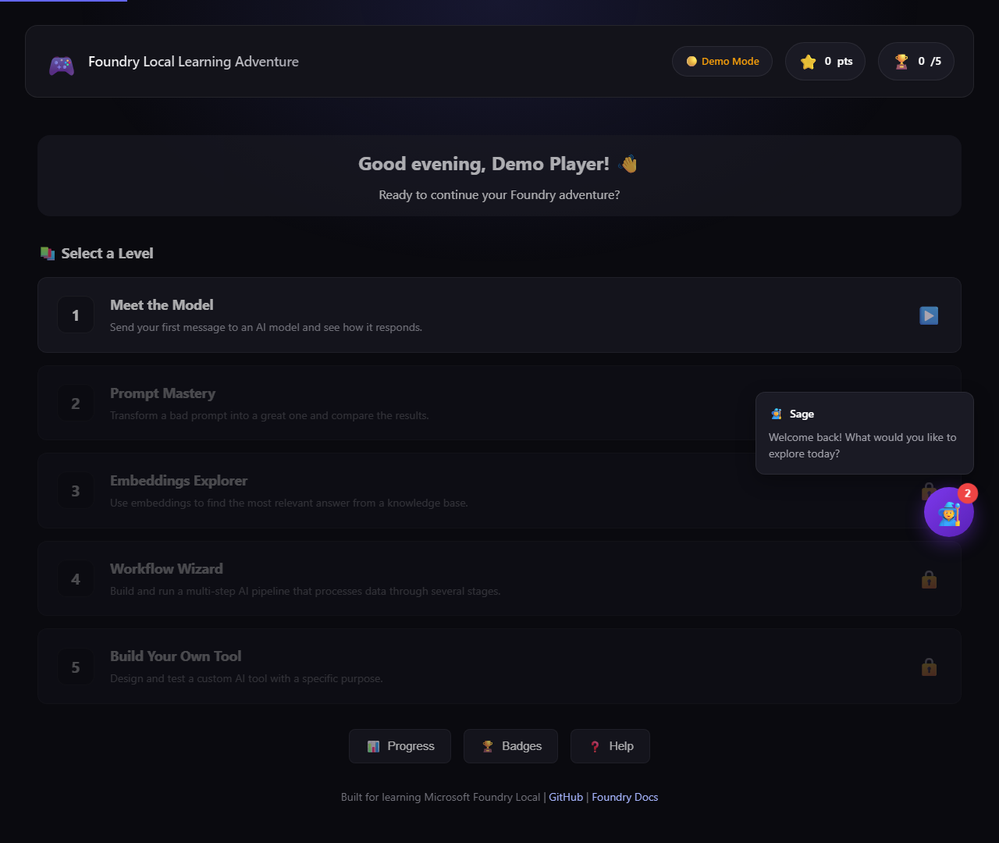Click the loading progress bar at top
Viewport: 999px width, 843px height.
click(64, 1)
